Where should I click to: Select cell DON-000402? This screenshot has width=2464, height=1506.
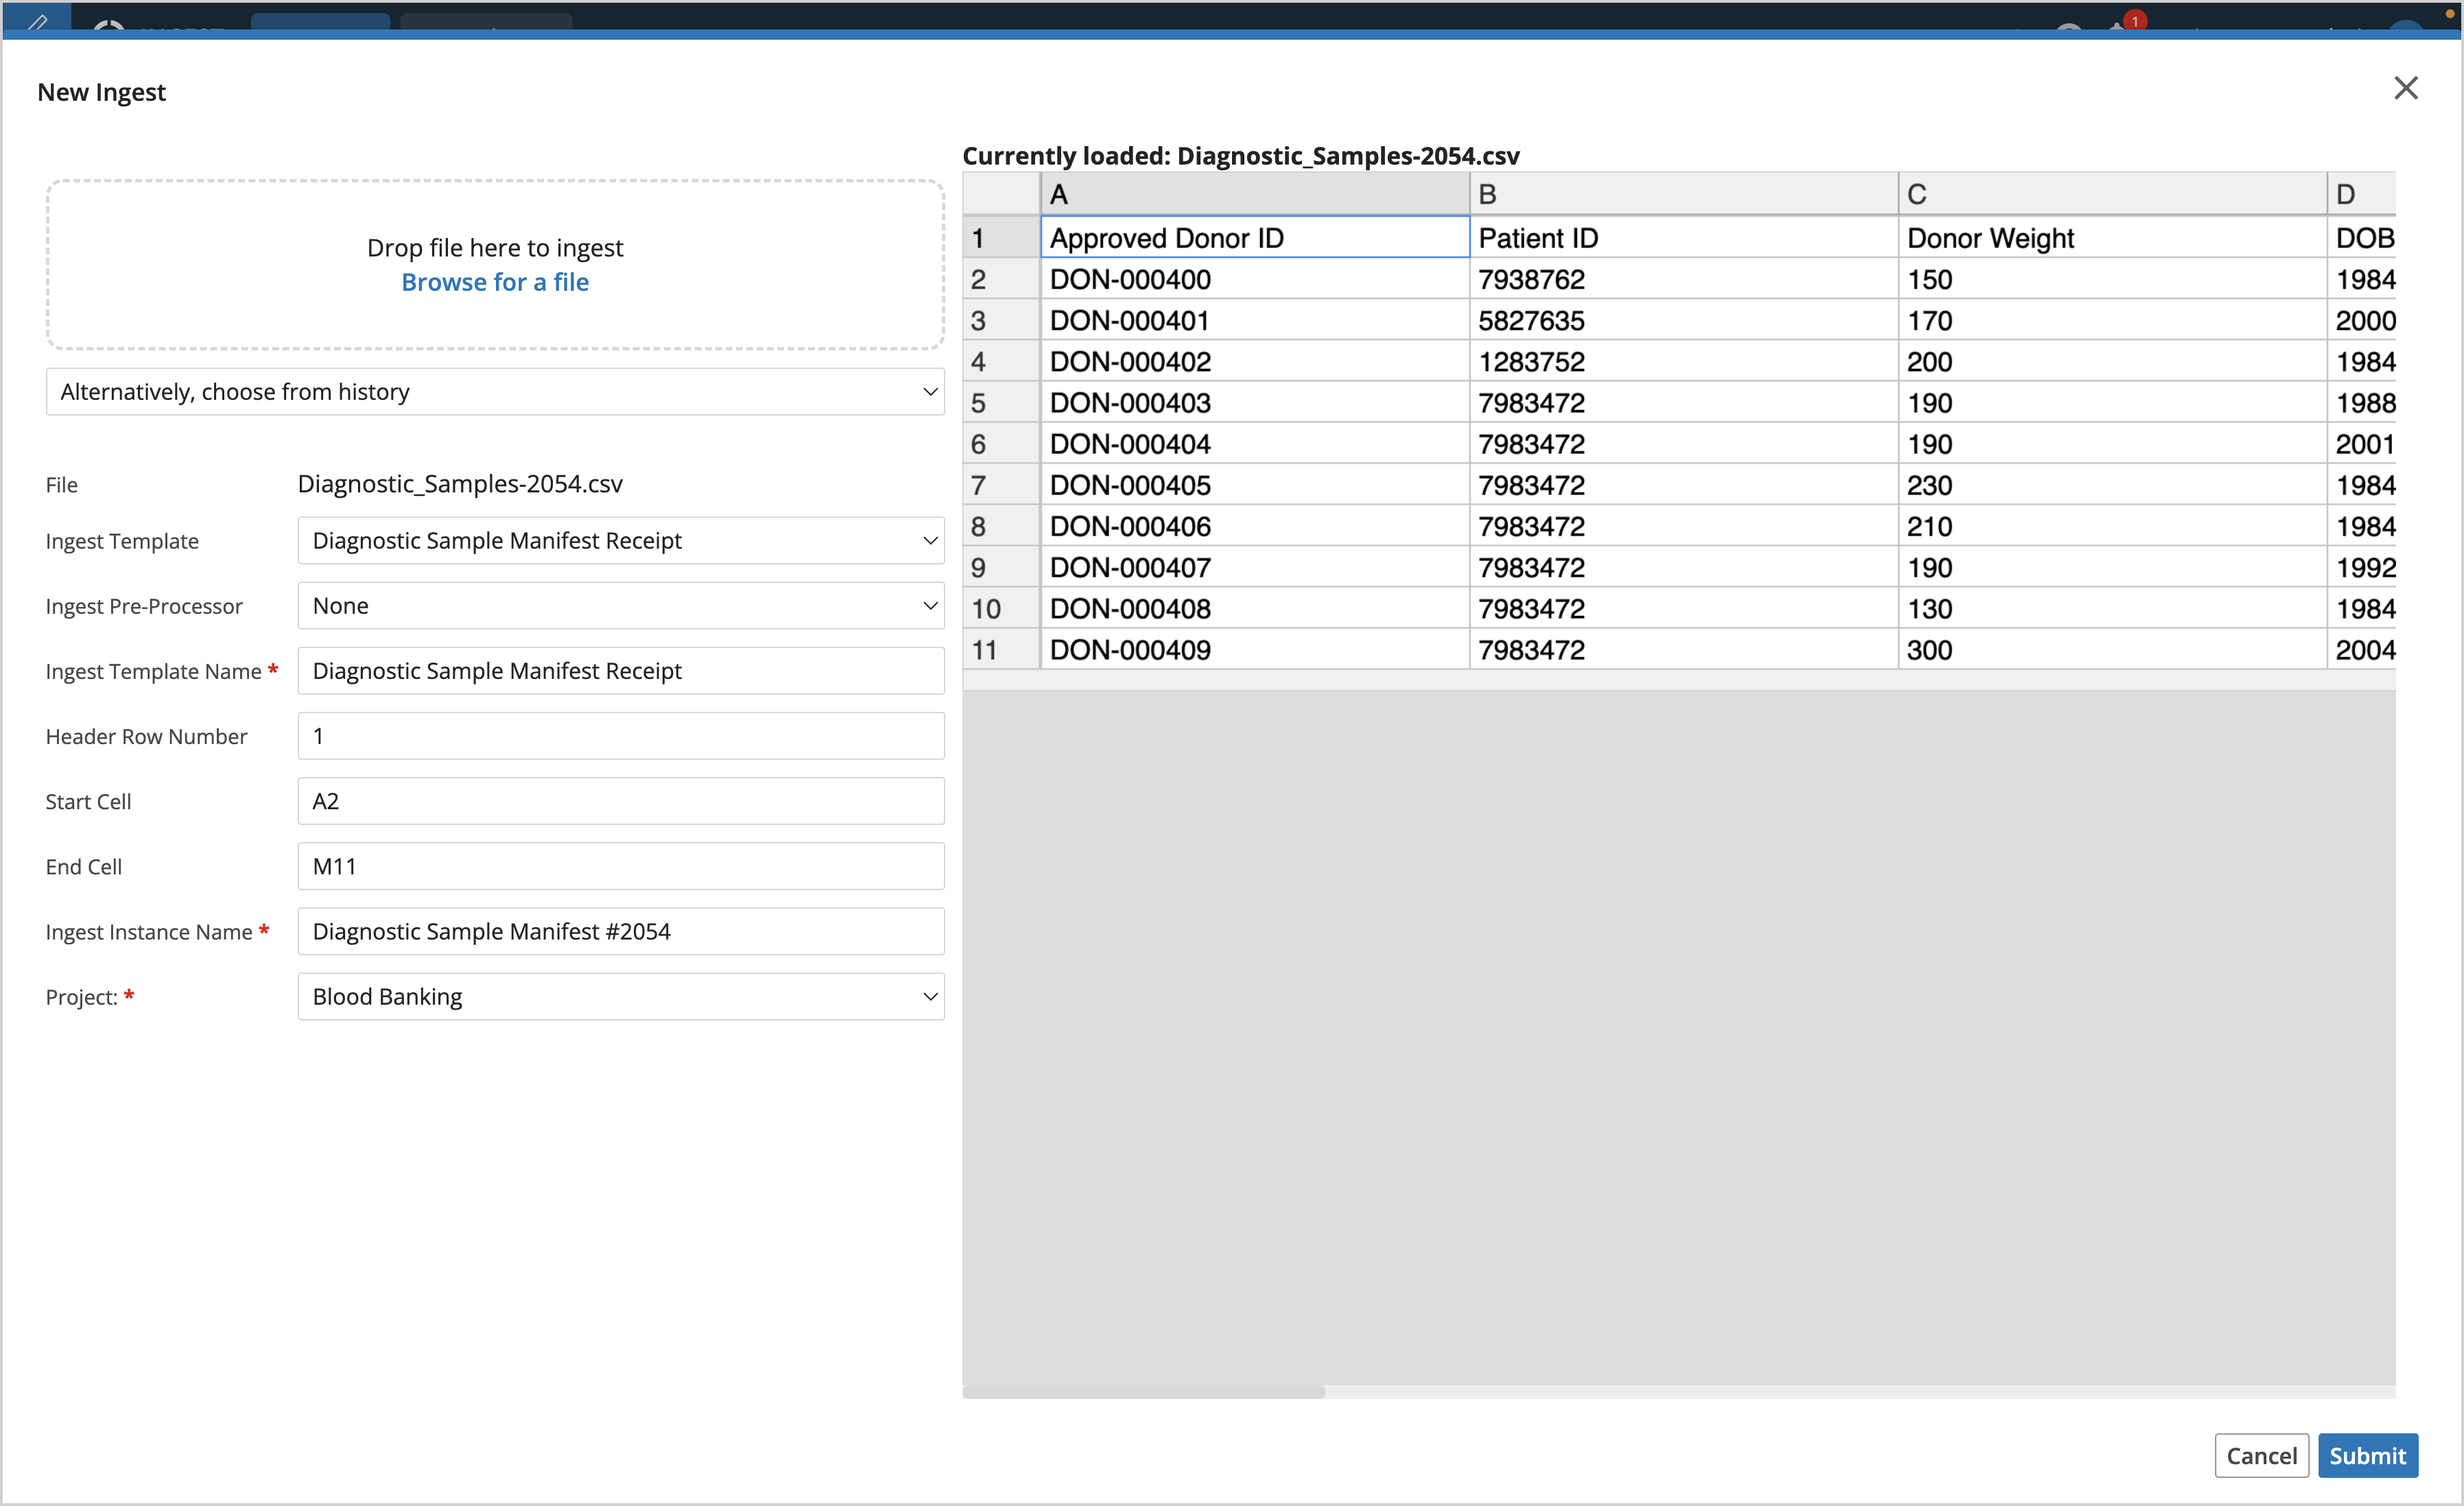click(x=1255, y=361)
